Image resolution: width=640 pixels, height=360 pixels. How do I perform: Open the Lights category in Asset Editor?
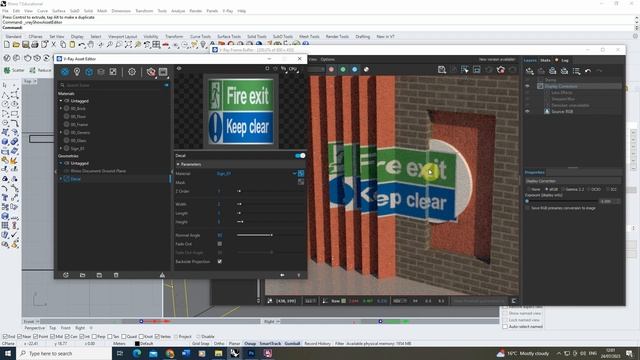coord(77,72)
